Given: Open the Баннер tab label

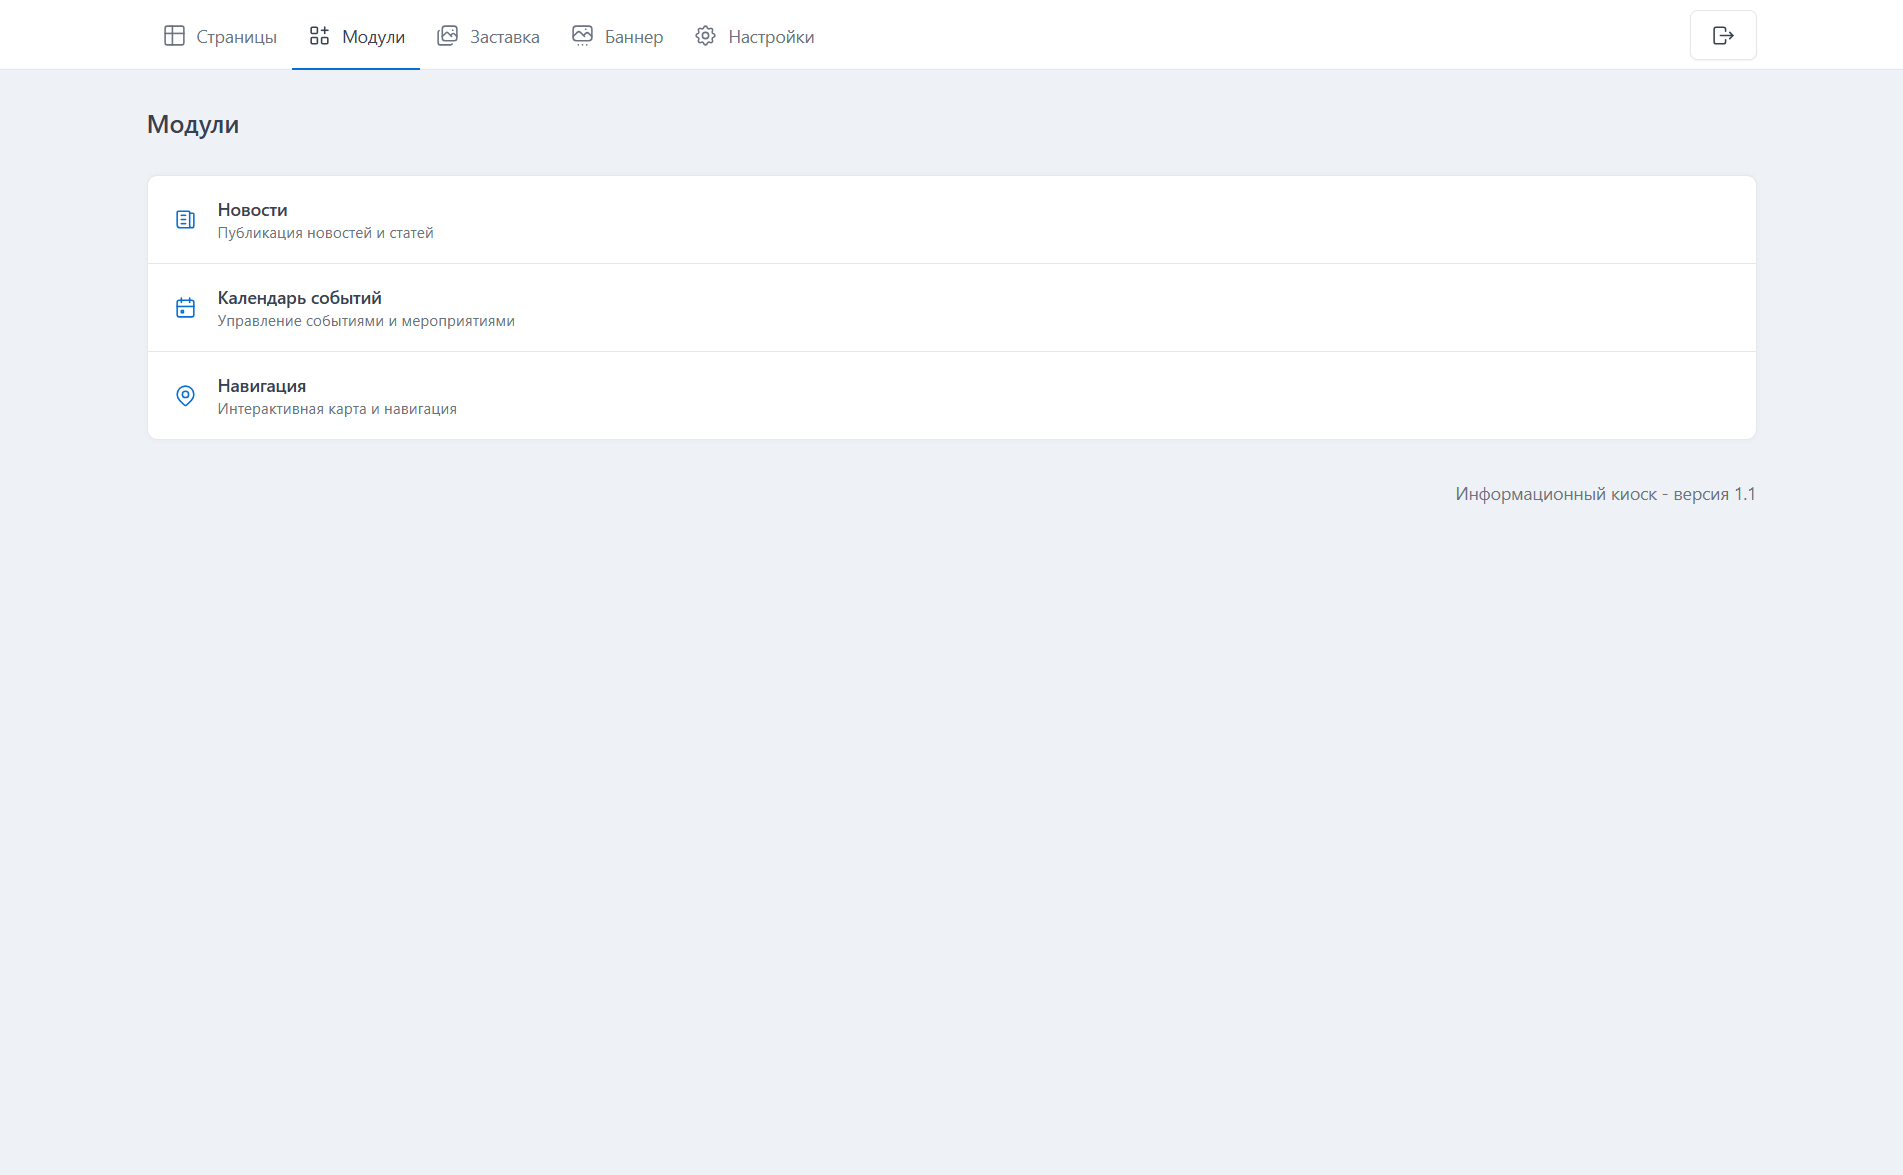Looking at the screenshot, I should [x=633, y=37].
